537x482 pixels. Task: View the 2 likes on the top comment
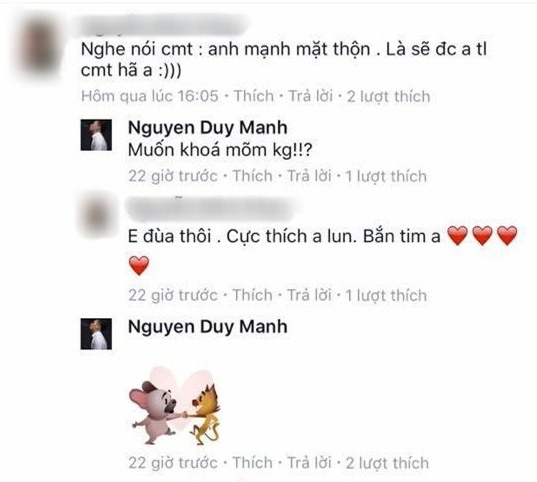click(x=388, y=96)
